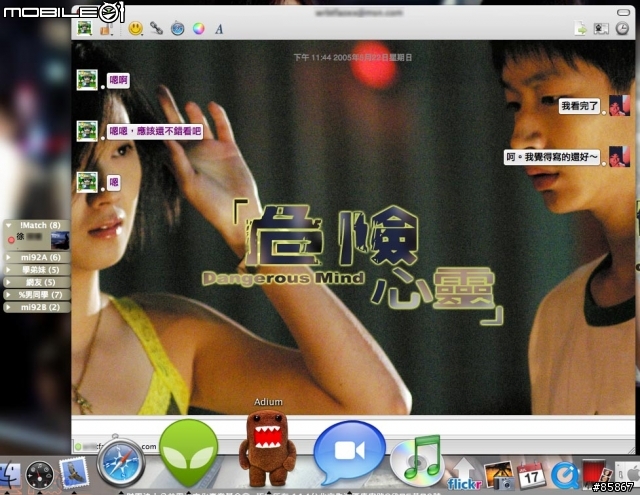Open iCal calendar icon showing 17
640x495 pixels.
(531, 475)
